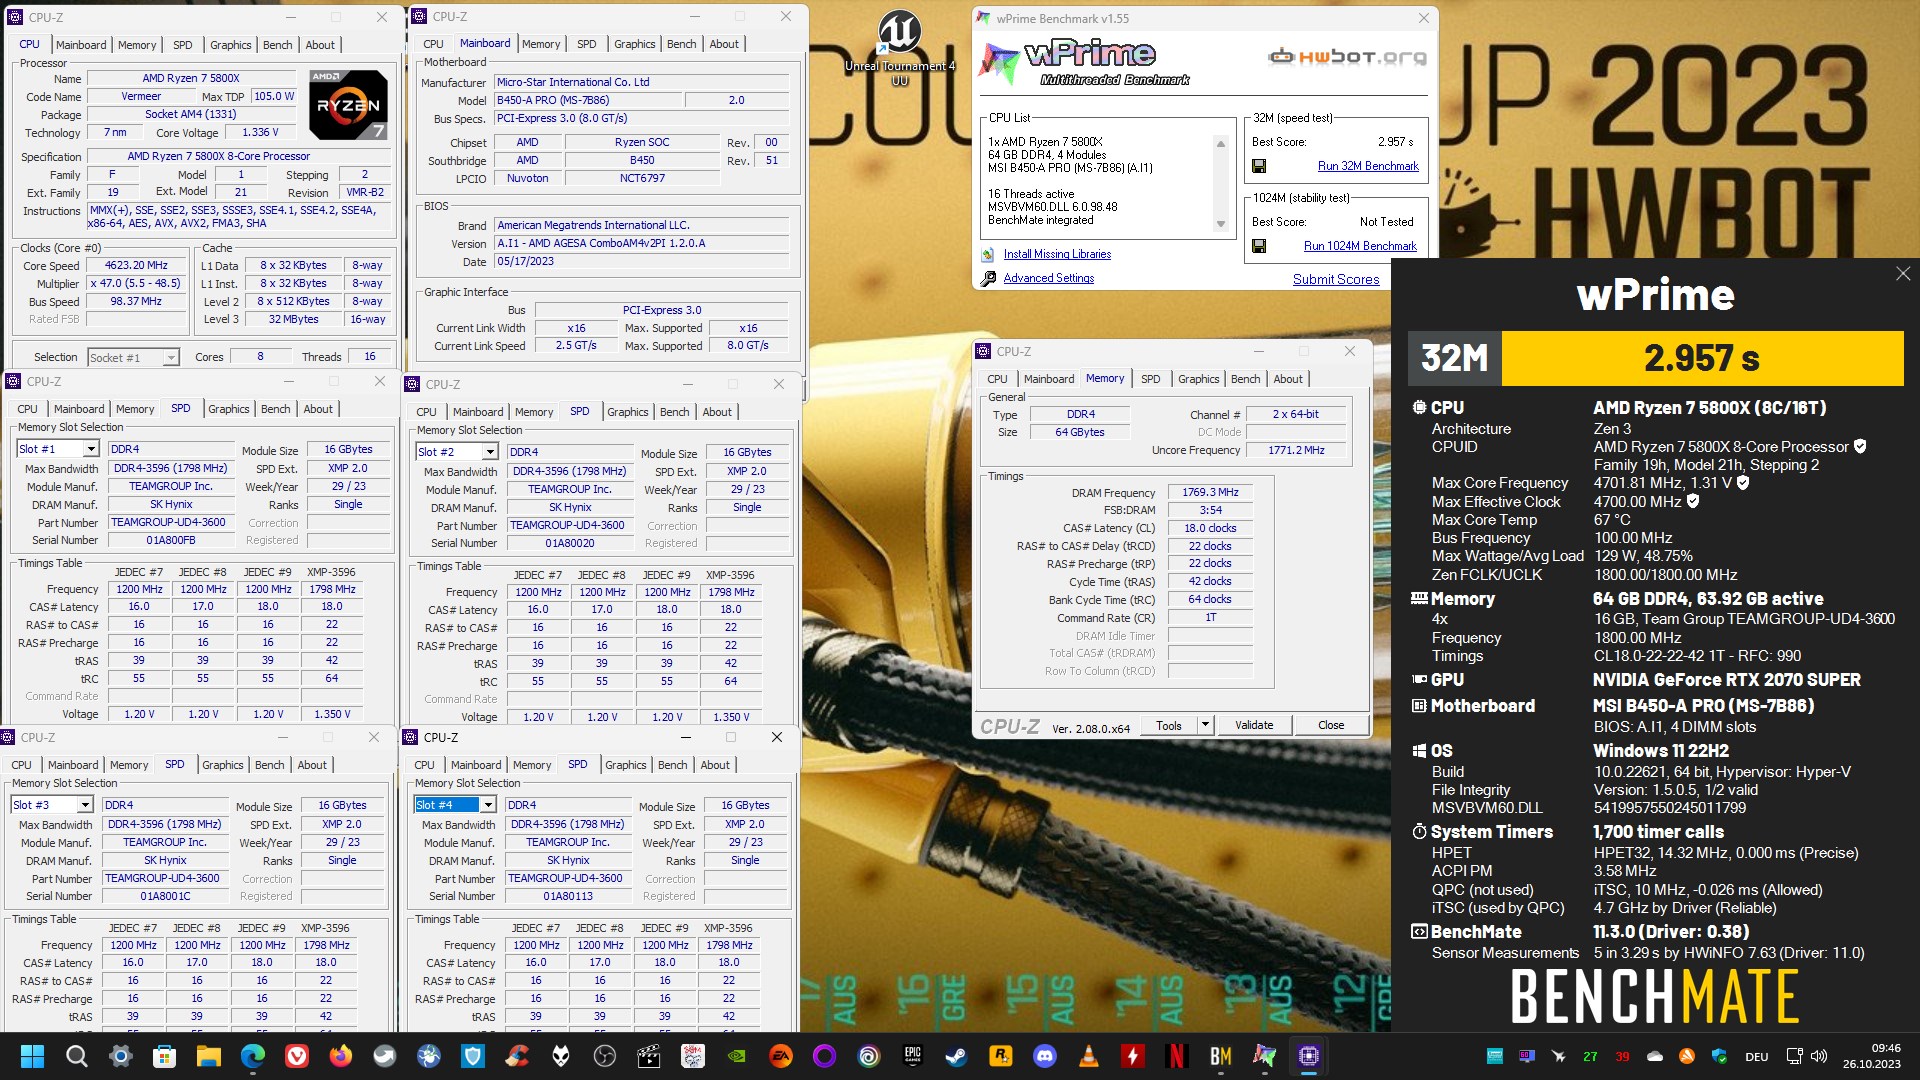Screen dimensions: 1920x1080
Task: Click the DEU language indicator in tray
Action: click(x=1756, y=1056)
